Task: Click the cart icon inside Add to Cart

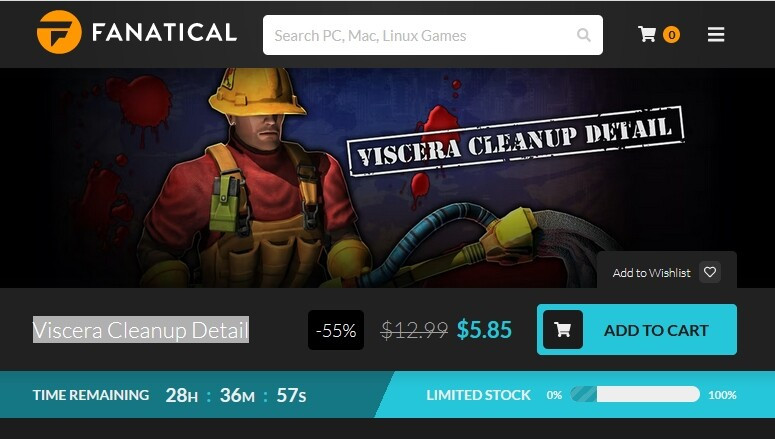Action: coord(562,330)
